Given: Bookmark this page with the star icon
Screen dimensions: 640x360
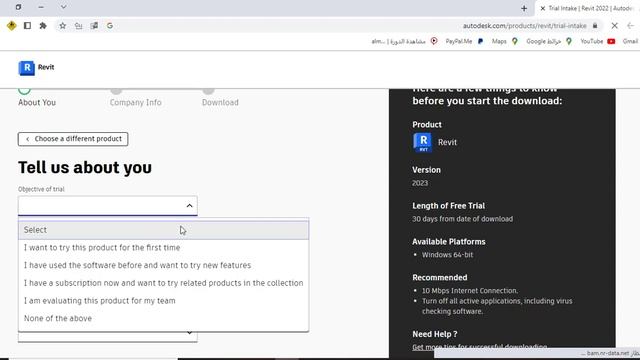Looking at the screenshot, I should tap(62, 26).
